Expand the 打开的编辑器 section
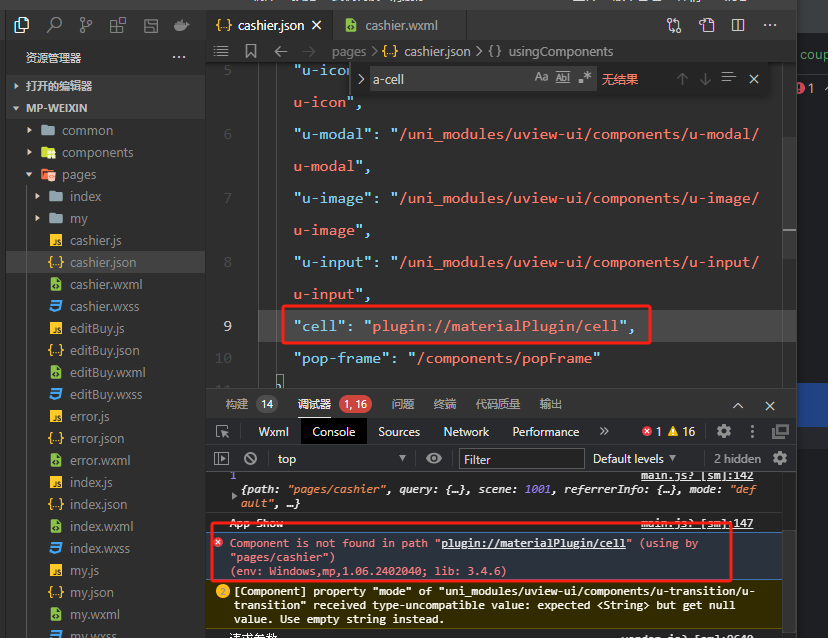 (x=16, y=86)
